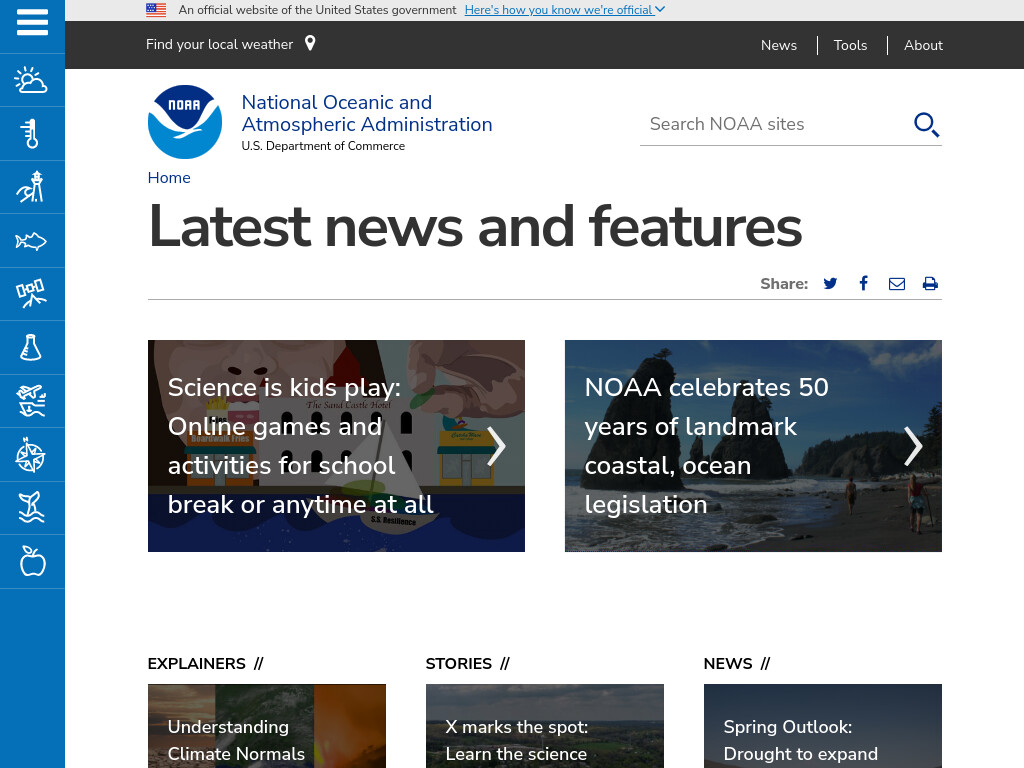
Task: Print page using printer icon
Action: [930, 283]
